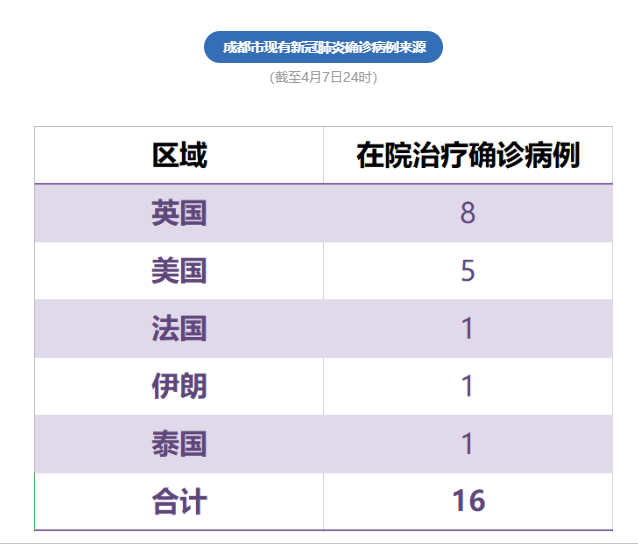The height and width of the screenshot is (544, 638).
Task: Select the 法国 region cell
Action: point(179,328)
